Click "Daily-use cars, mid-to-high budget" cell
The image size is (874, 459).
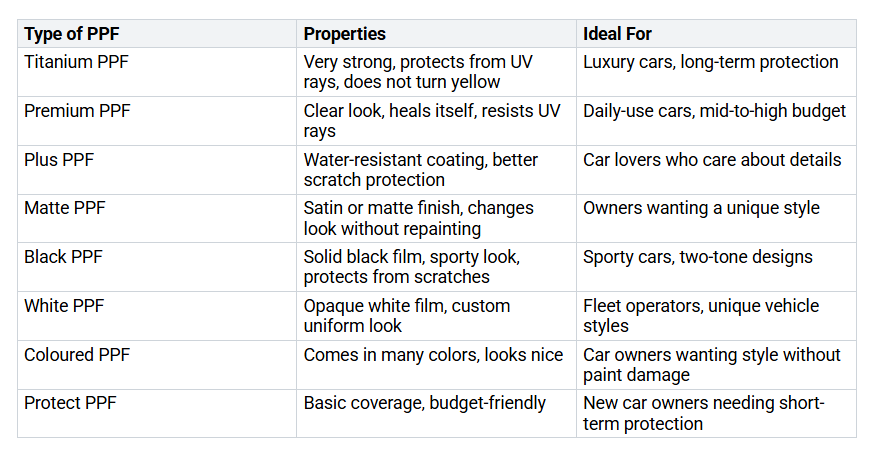715,111
